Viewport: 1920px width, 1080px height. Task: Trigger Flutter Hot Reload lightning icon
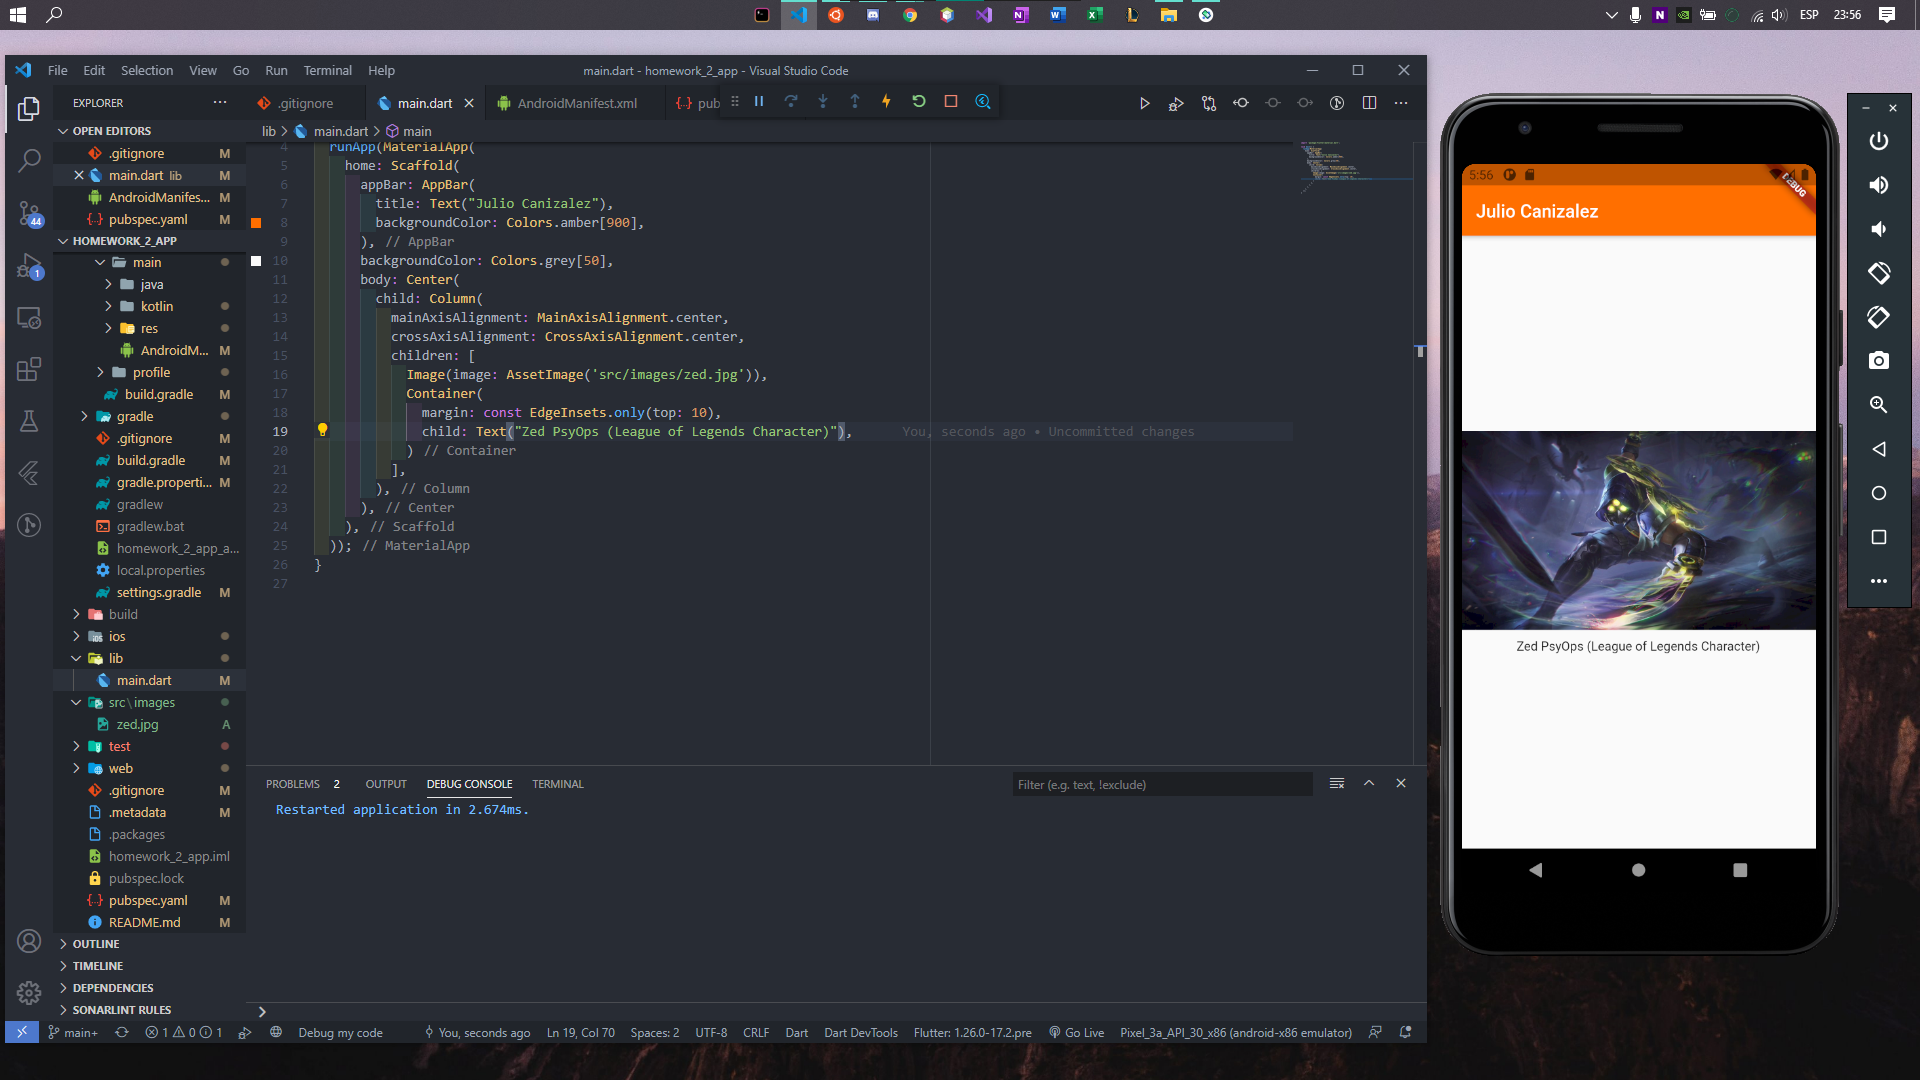886,102
